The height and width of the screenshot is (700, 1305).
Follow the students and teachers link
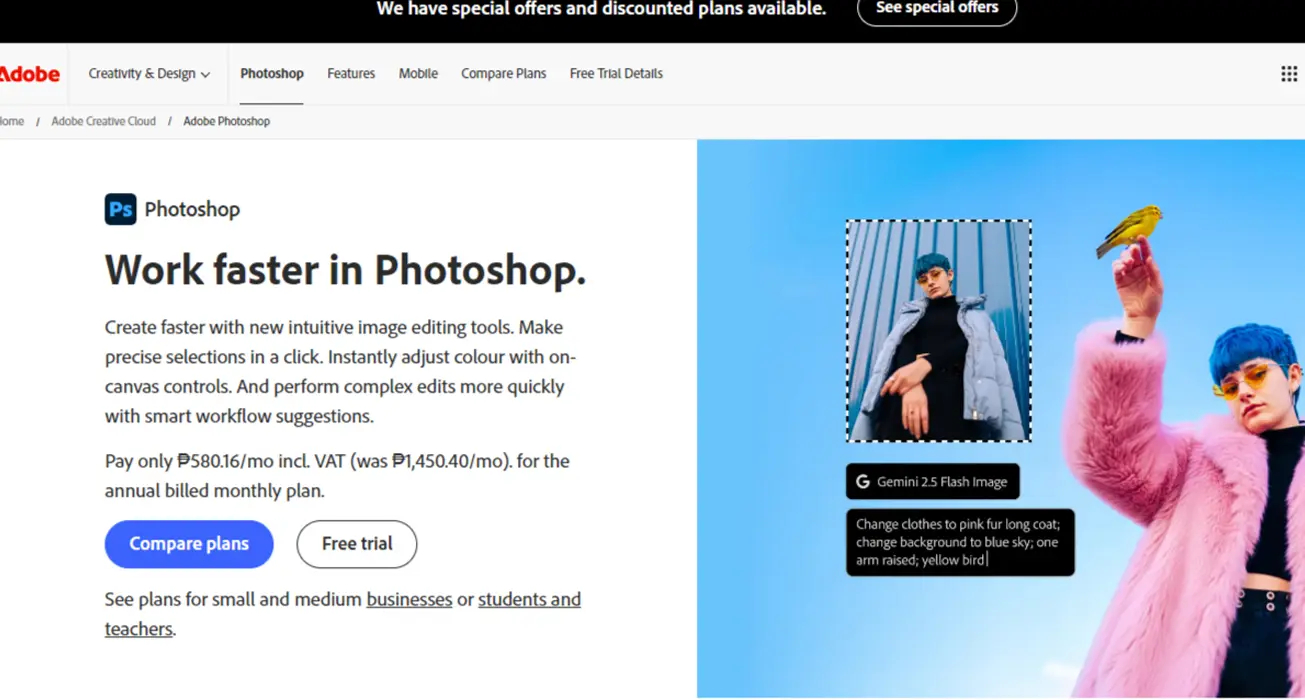(529, 599)
